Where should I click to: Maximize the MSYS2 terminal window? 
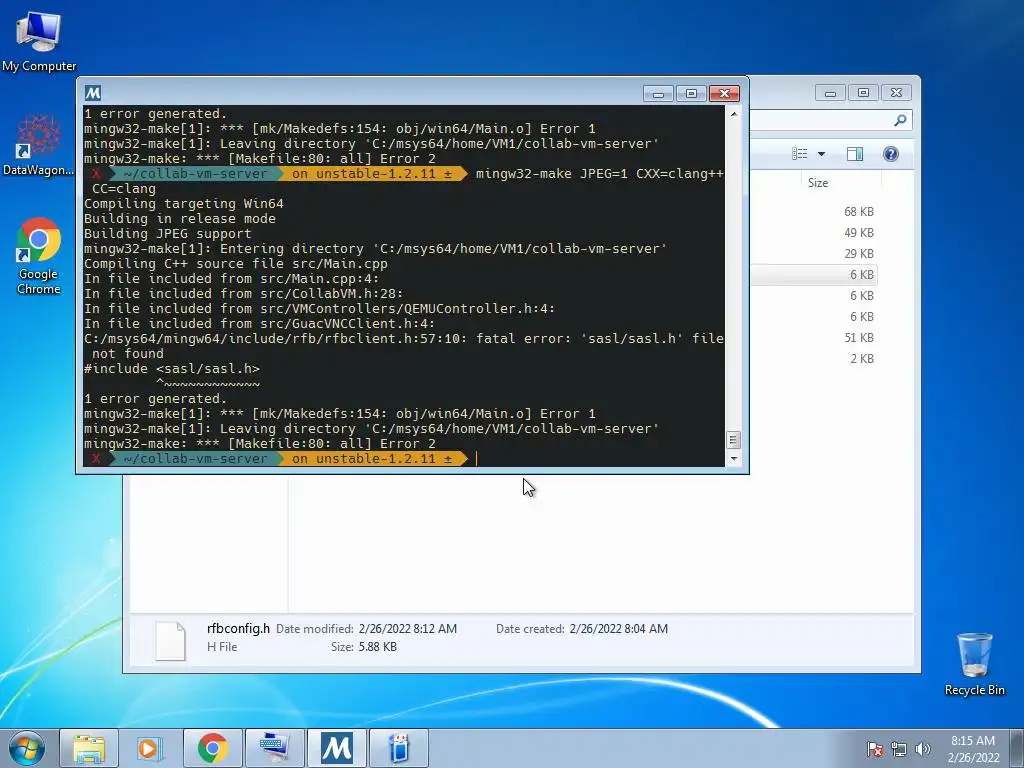691,93
